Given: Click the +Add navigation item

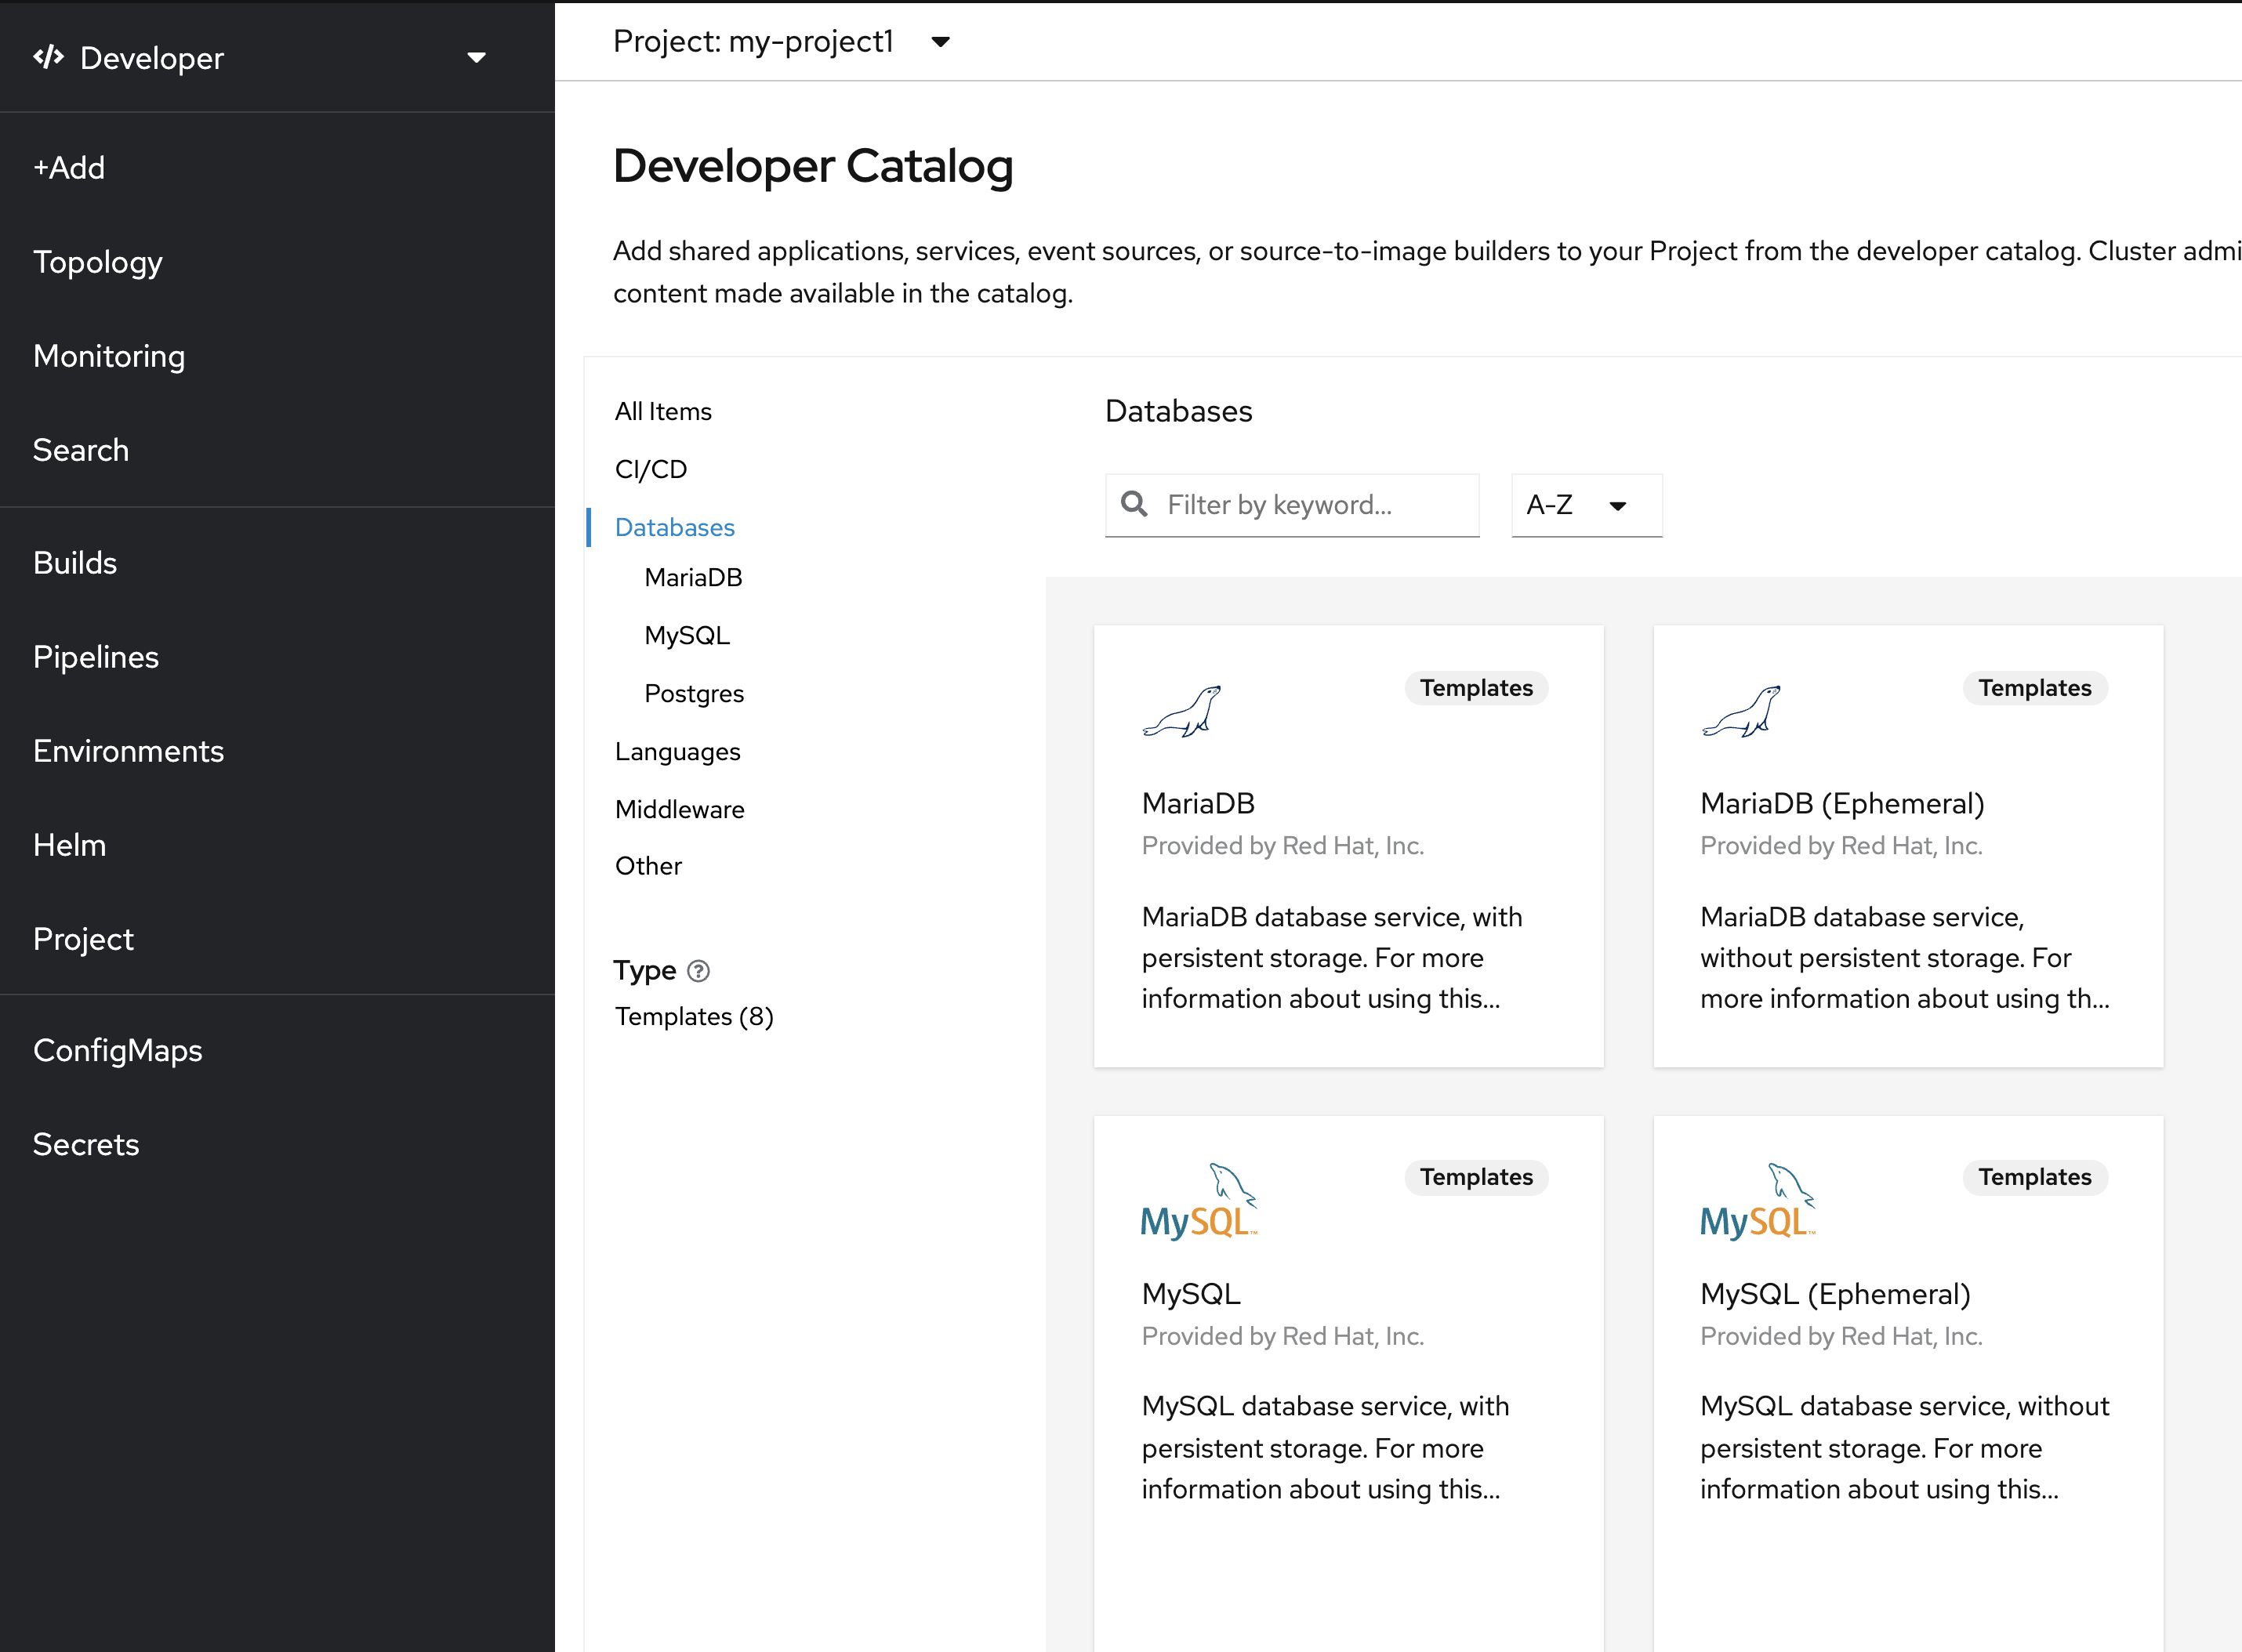Looking at the screenshot, I should [x=68, y=168].
